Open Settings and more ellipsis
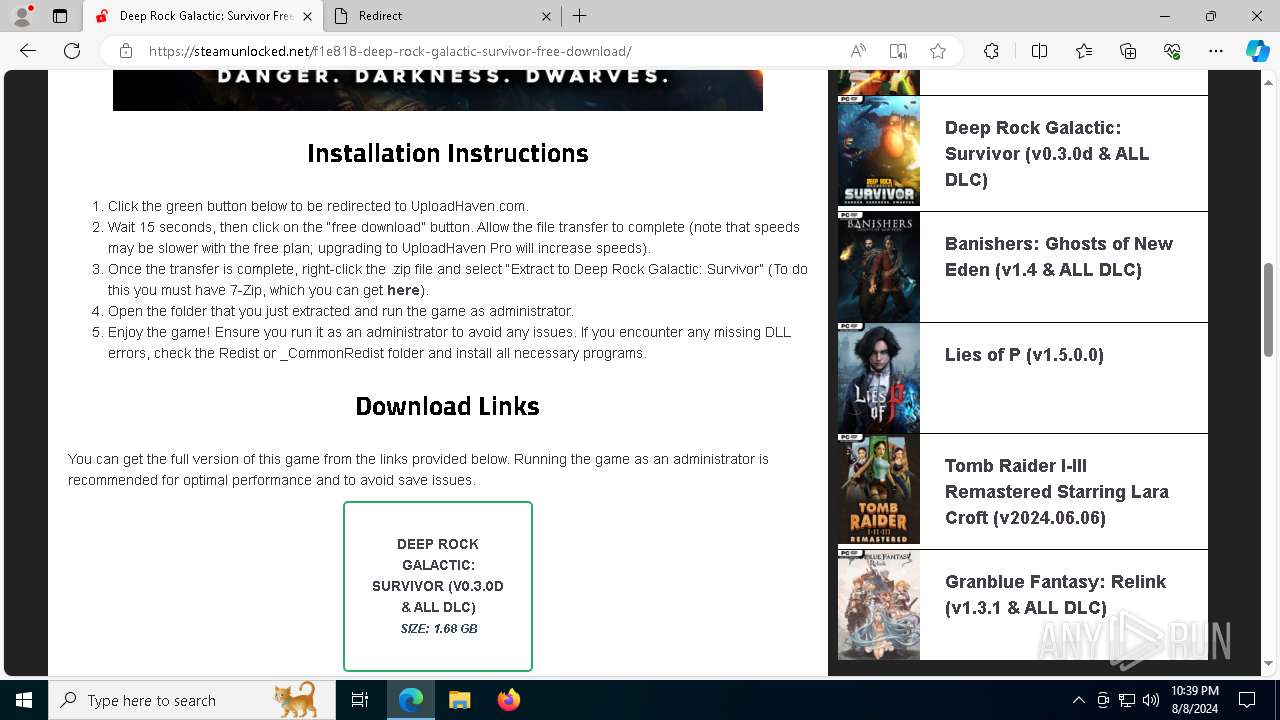The width and height of the screenshot is (1280, 720). [x=1216, y=51]
